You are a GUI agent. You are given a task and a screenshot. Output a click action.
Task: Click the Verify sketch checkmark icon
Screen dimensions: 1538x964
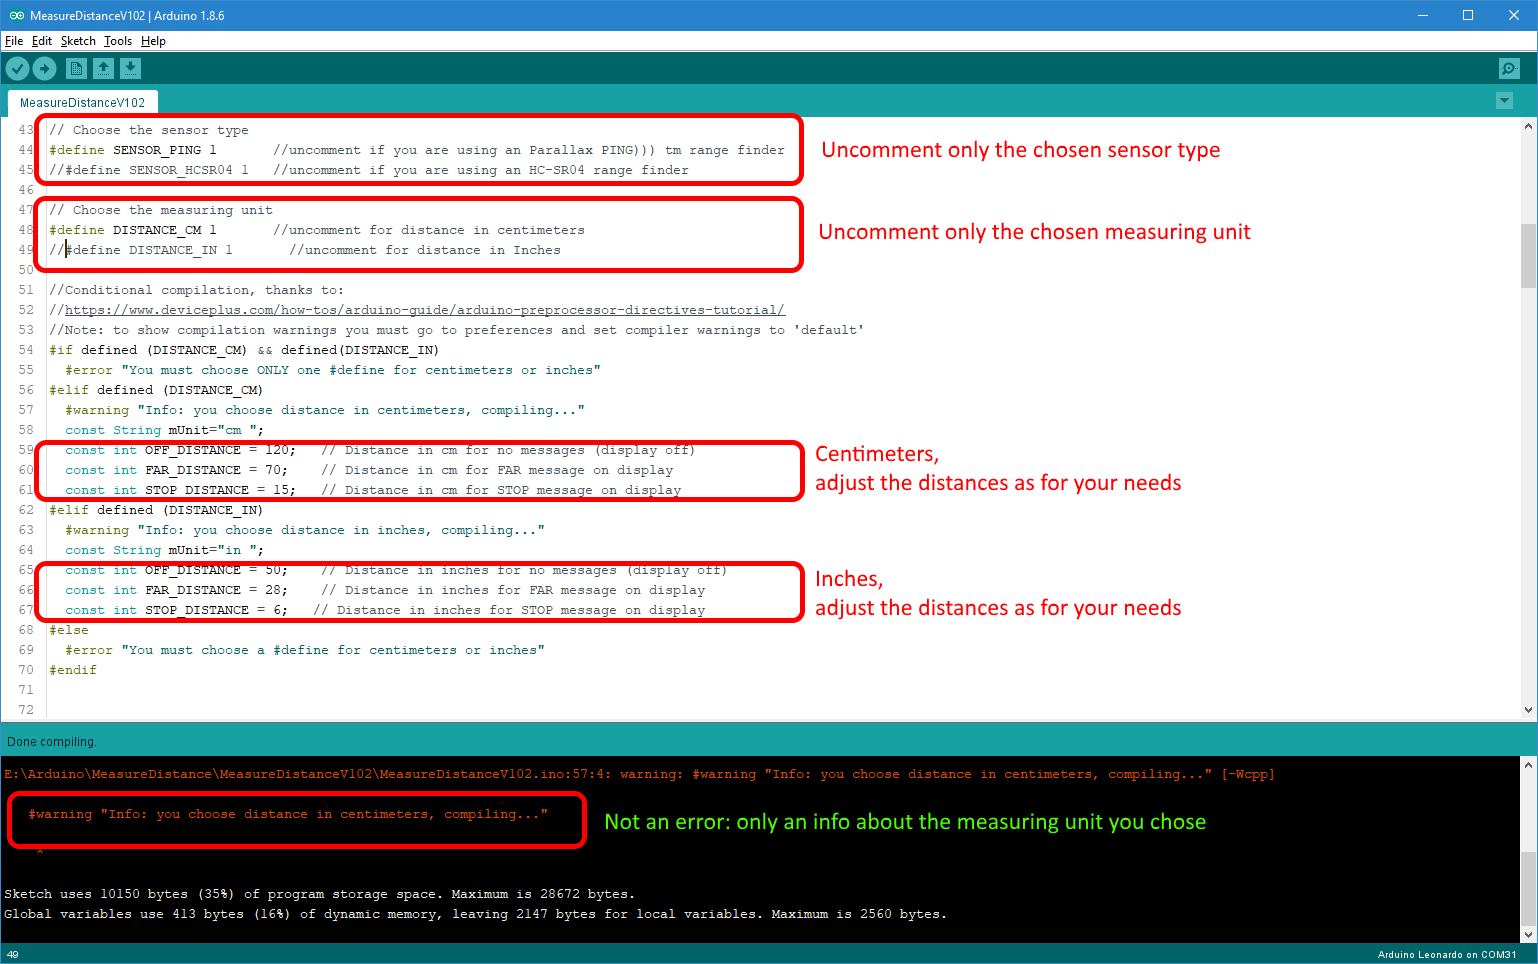[x=18, y=68]
